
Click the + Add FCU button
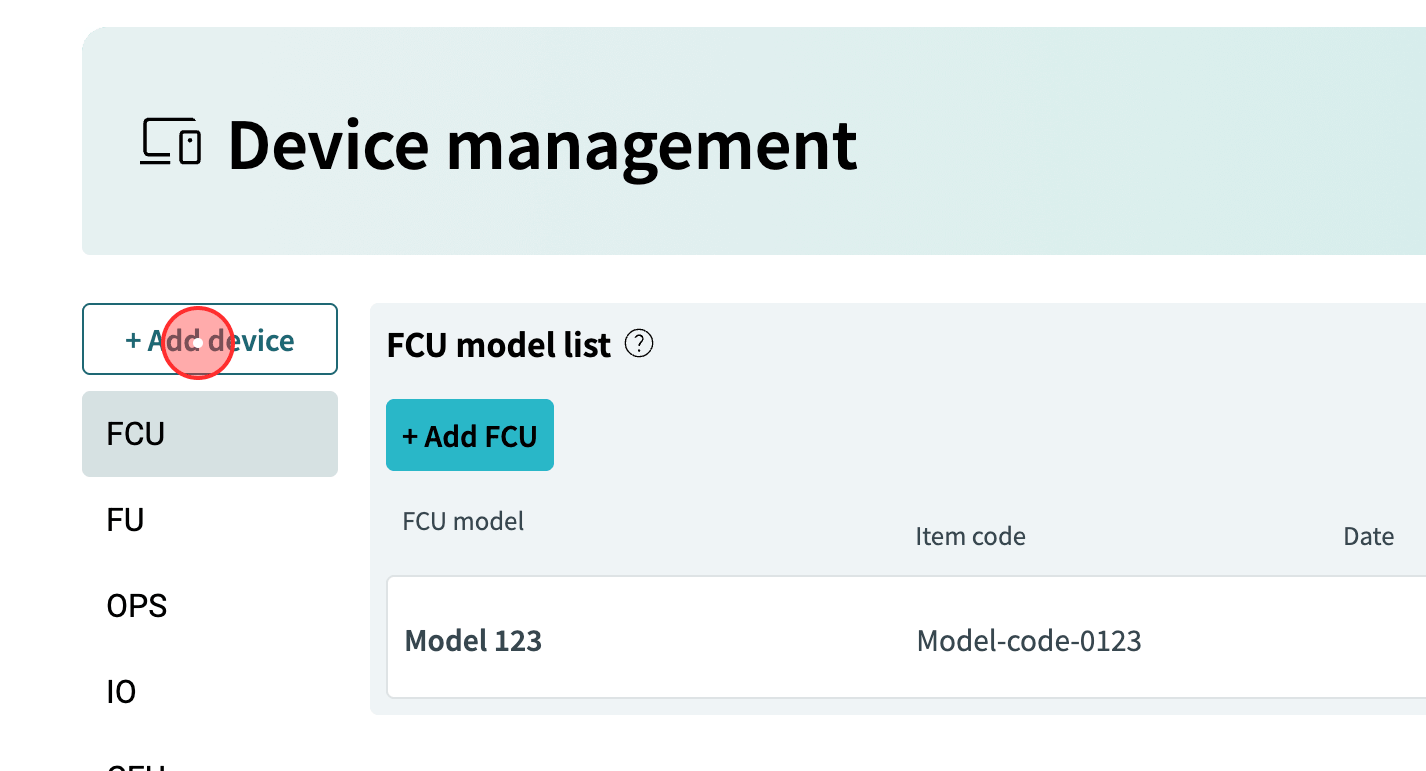(x=470, y=435)
